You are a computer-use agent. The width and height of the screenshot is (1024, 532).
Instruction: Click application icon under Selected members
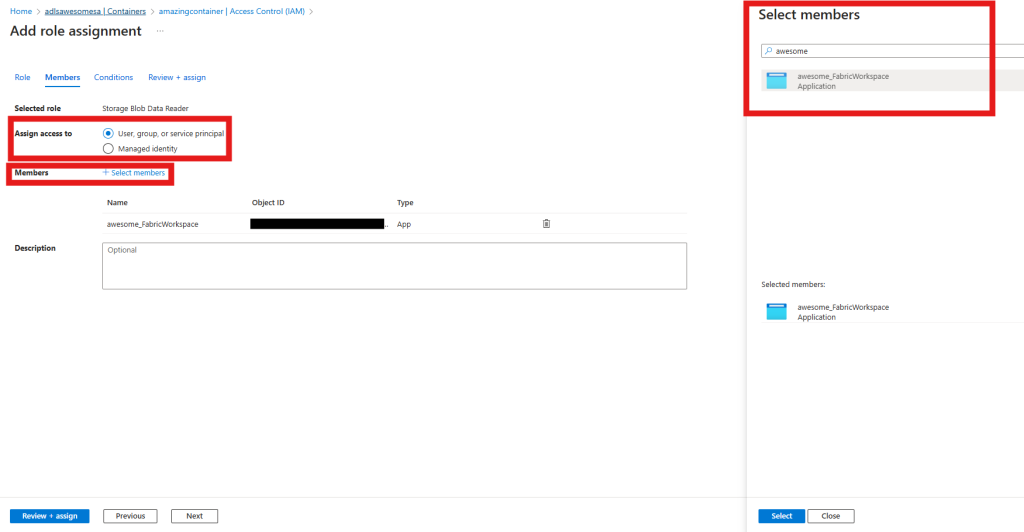tap(776, 312)
